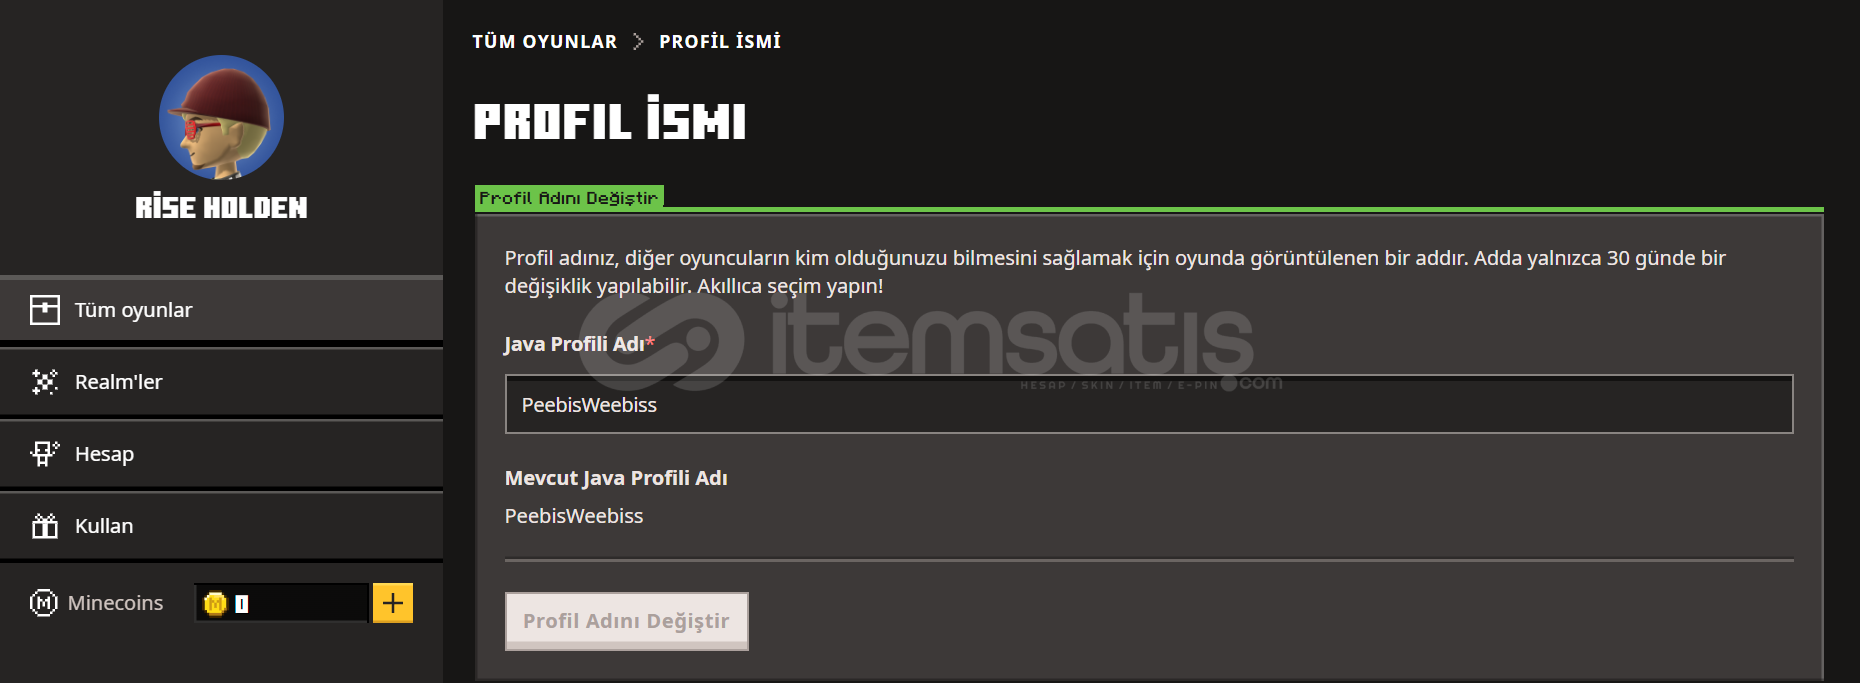Image resolution: width=1860 pixels, height=683 pixels.
Task: Click breadcrumb chevron separator arrow
Action: (x=638, y=42)
